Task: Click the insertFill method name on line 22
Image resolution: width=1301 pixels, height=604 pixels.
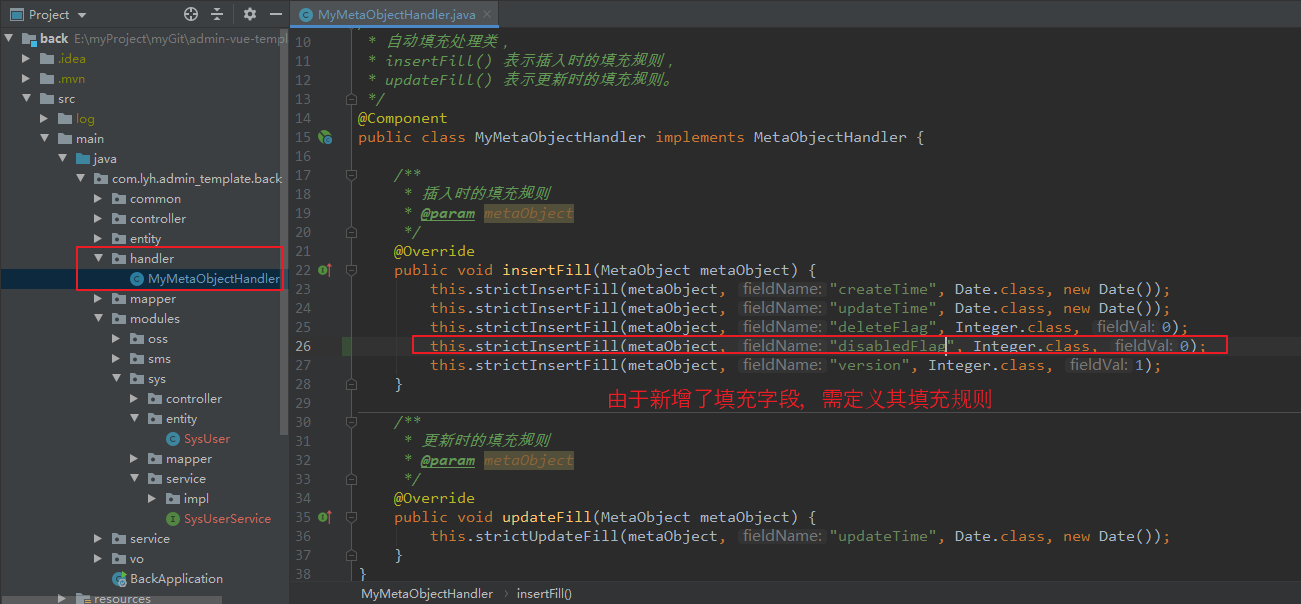Action: [x=547, y=270]
